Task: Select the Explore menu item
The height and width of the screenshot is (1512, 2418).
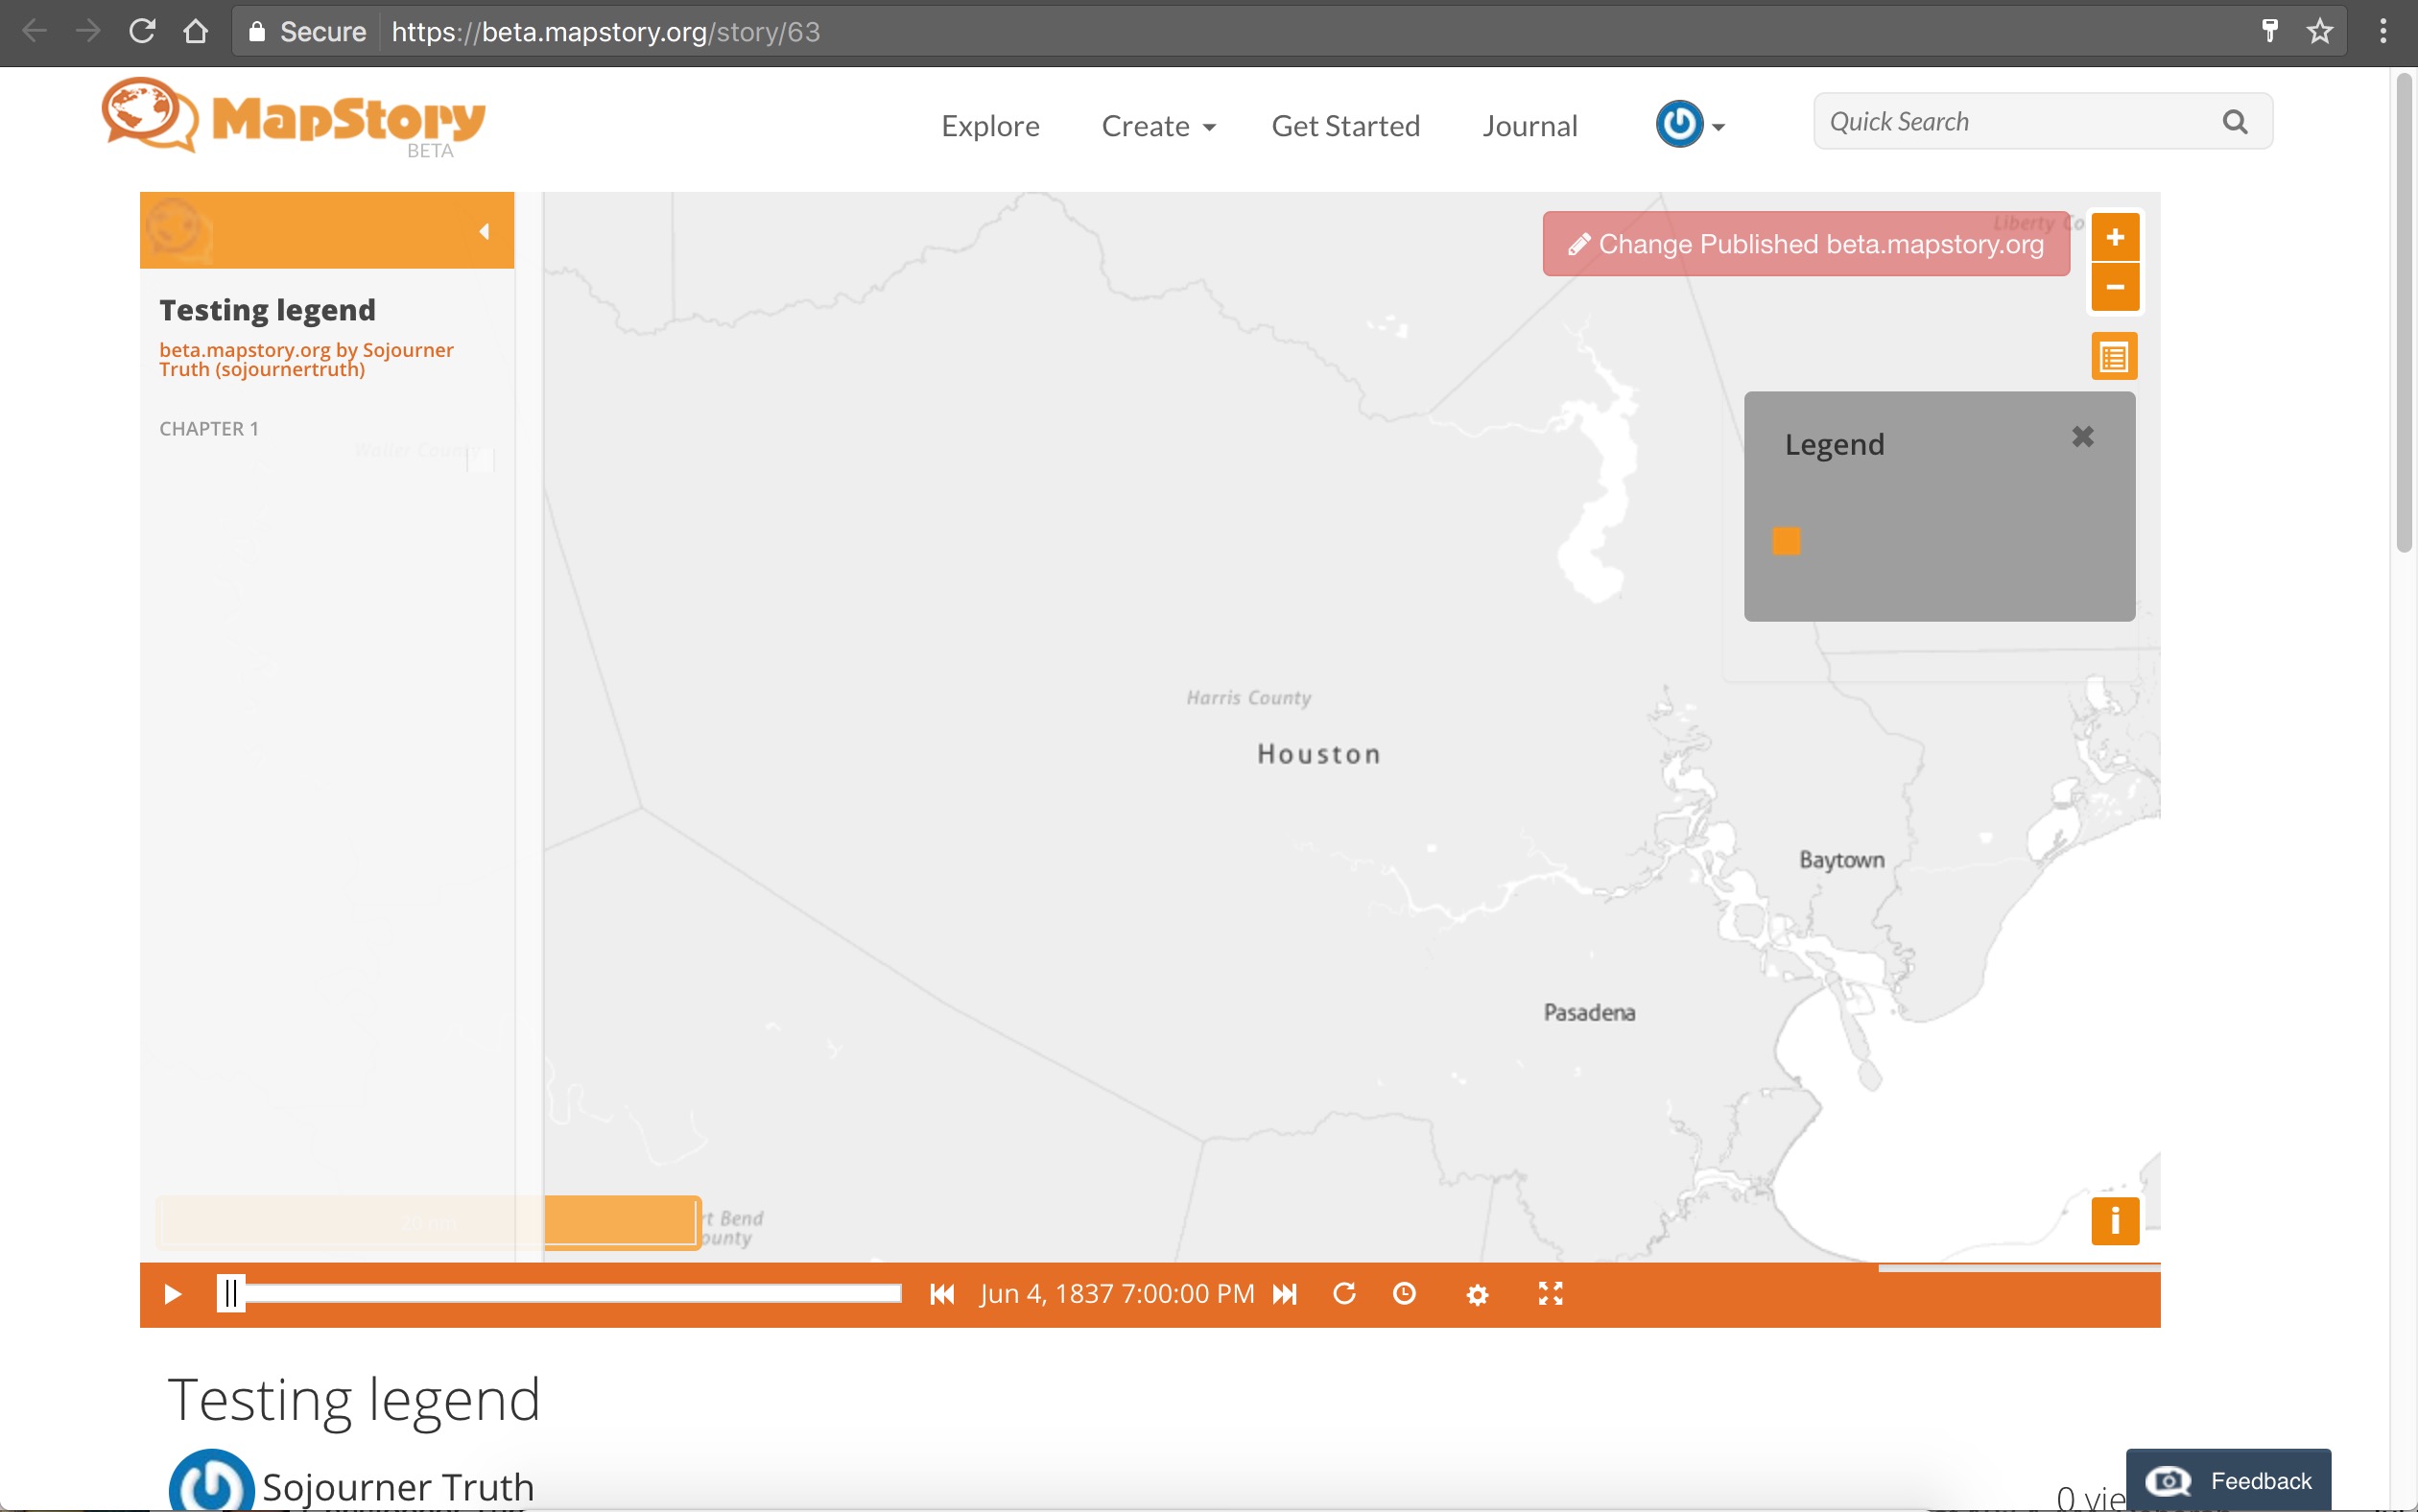Action: pyautogui.click(x=989, y=125)
